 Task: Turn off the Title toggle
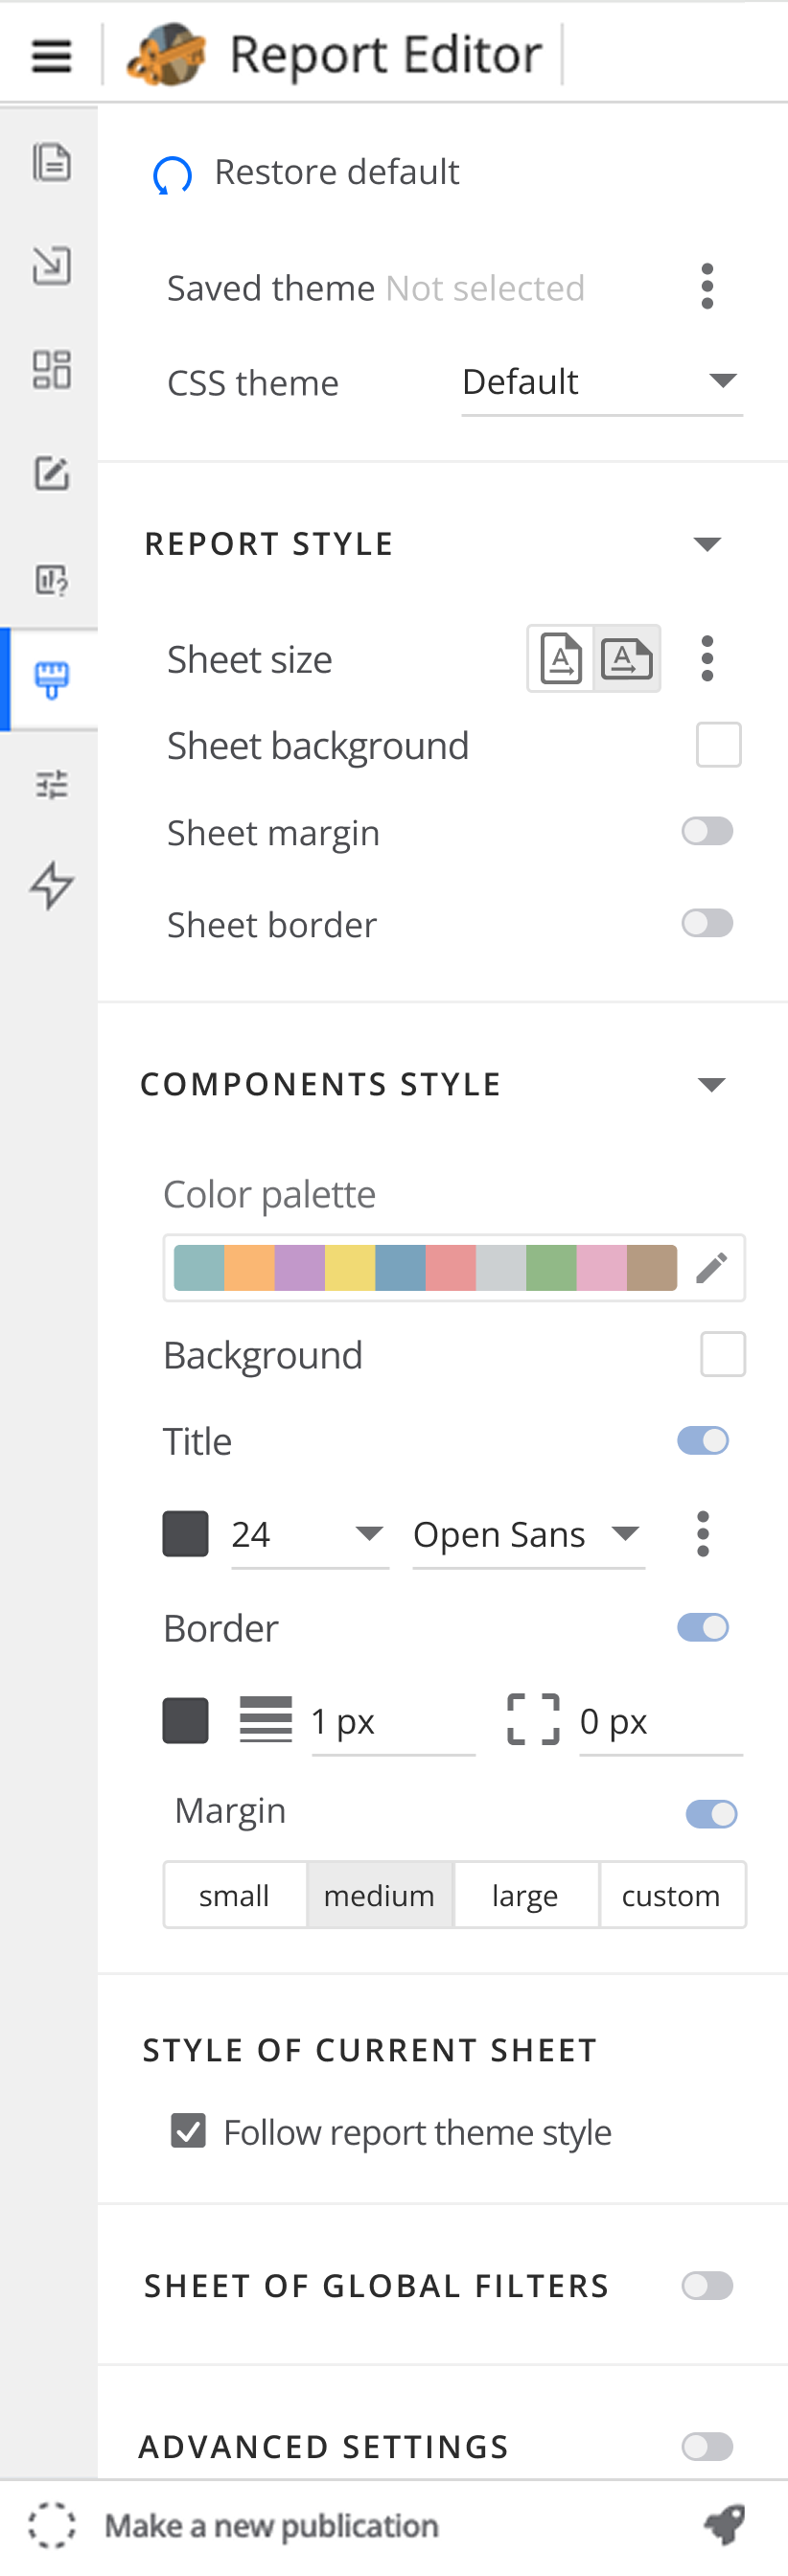(703, 1440)
